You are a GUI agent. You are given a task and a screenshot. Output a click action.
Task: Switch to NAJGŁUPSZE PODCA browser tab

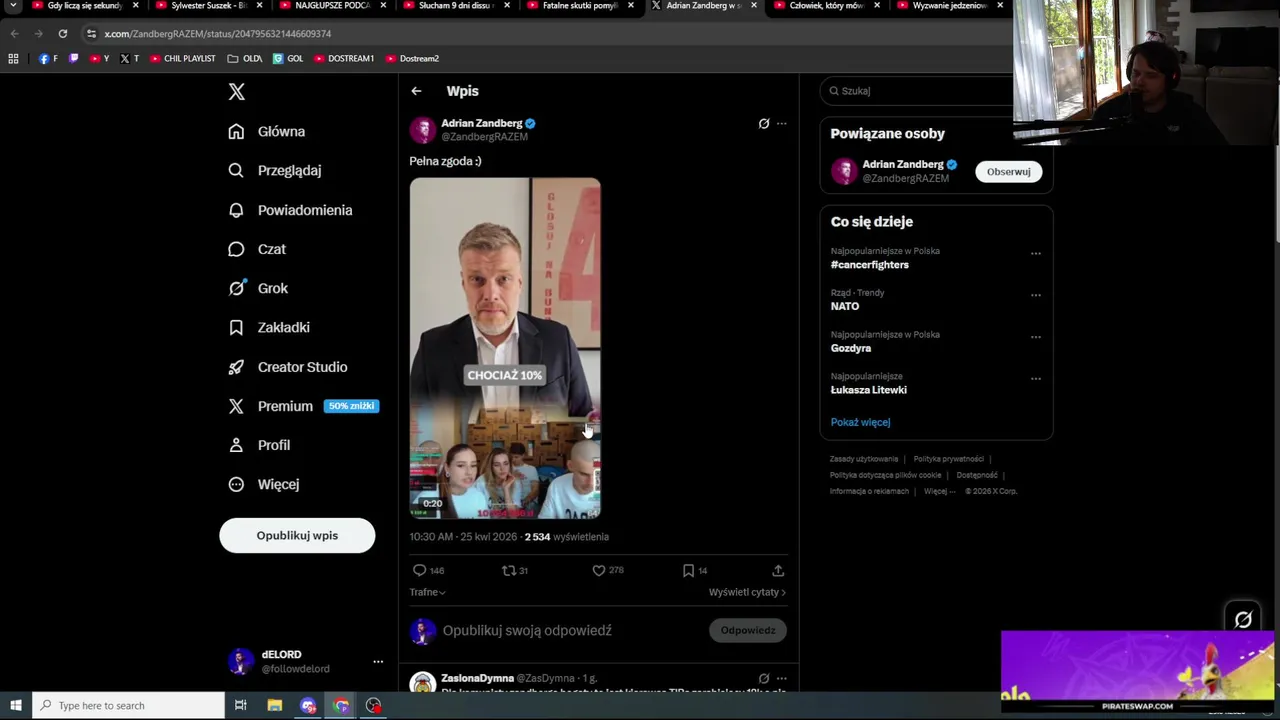332,6
